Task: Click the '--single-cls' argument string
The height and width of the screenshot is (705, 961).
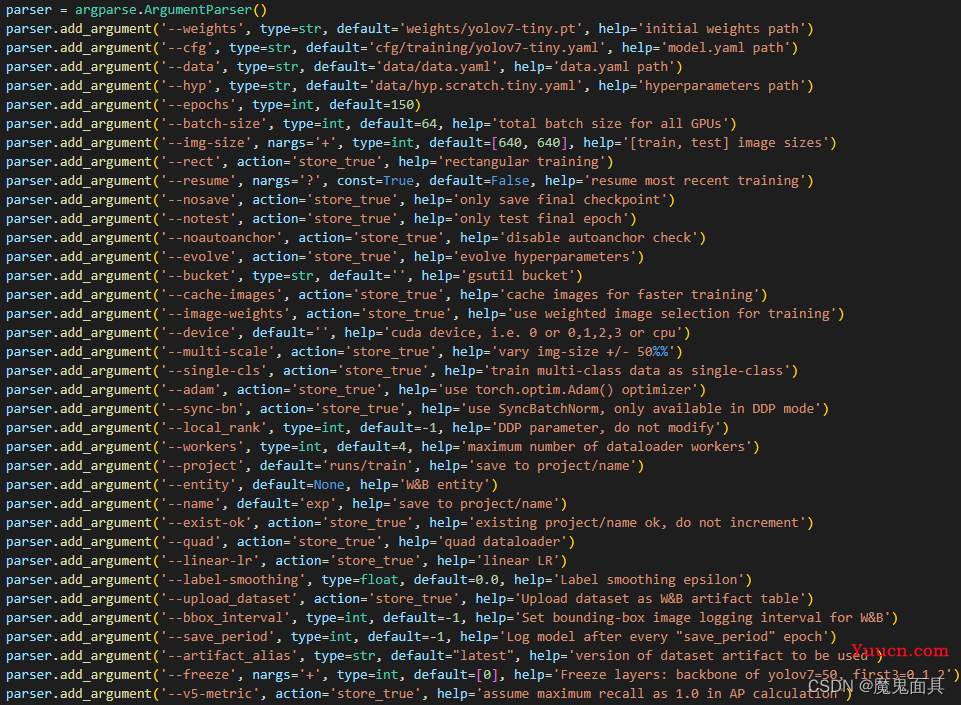Action: [214, 371]
